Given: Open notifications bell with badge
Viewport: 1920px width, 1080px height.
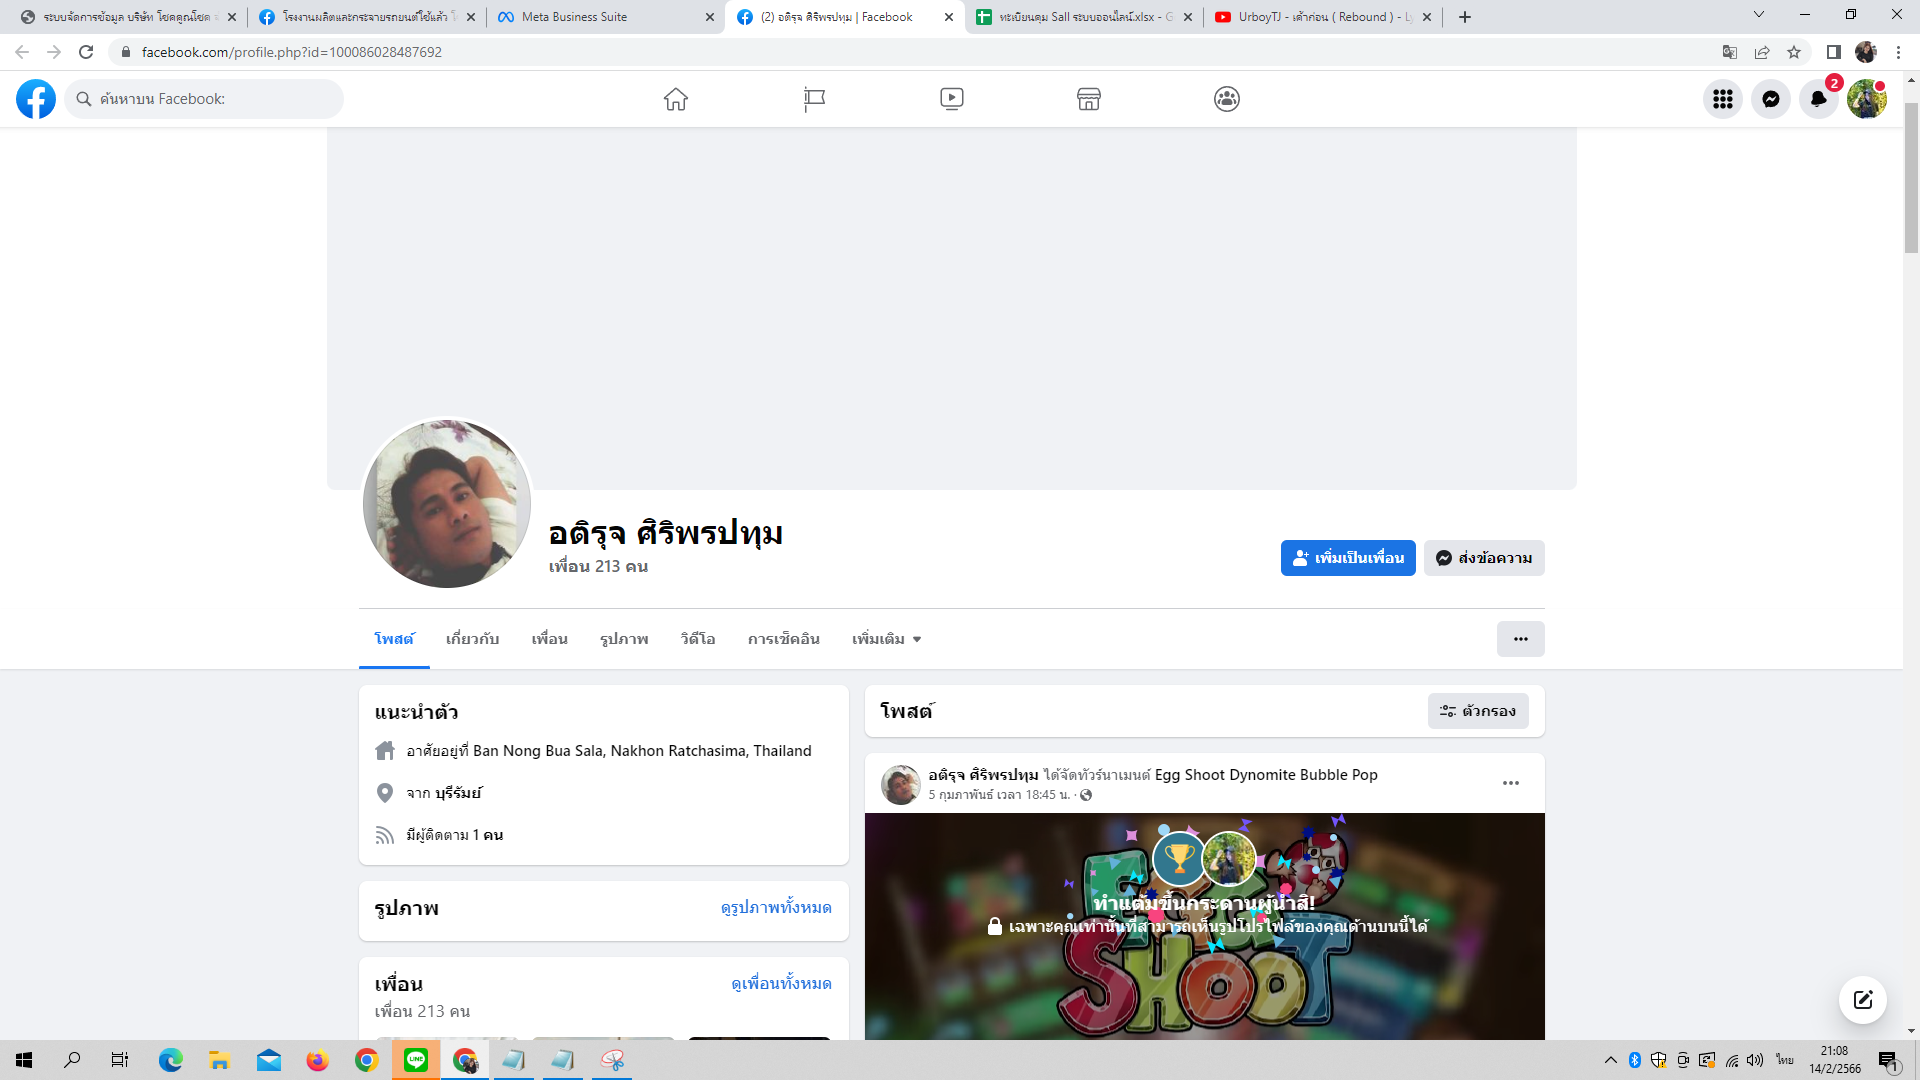Looking at the screenshot, I should pyautogui.click(x=1818, y=99).
